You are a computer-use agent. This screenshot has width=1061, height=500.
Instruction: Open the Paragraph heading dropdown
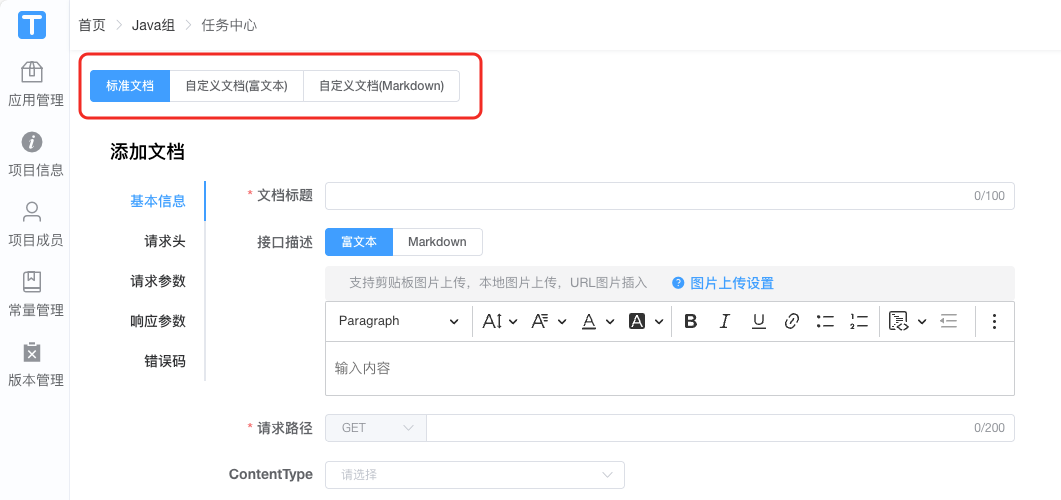click(x=398, y=321)
